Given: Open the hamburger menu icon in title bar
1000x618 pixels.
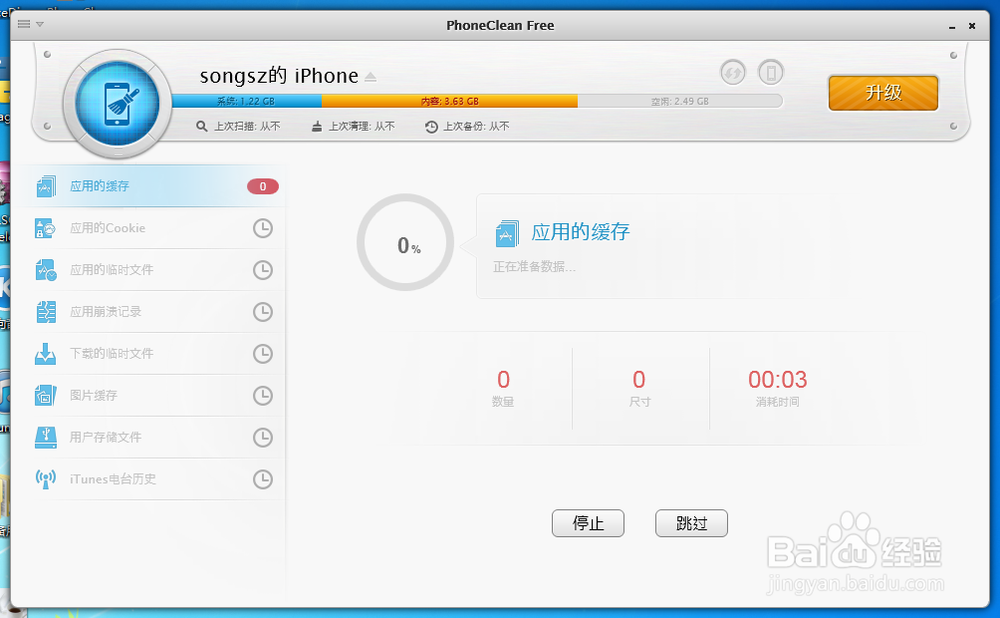Looking at the screenshot, I should 24,24.
